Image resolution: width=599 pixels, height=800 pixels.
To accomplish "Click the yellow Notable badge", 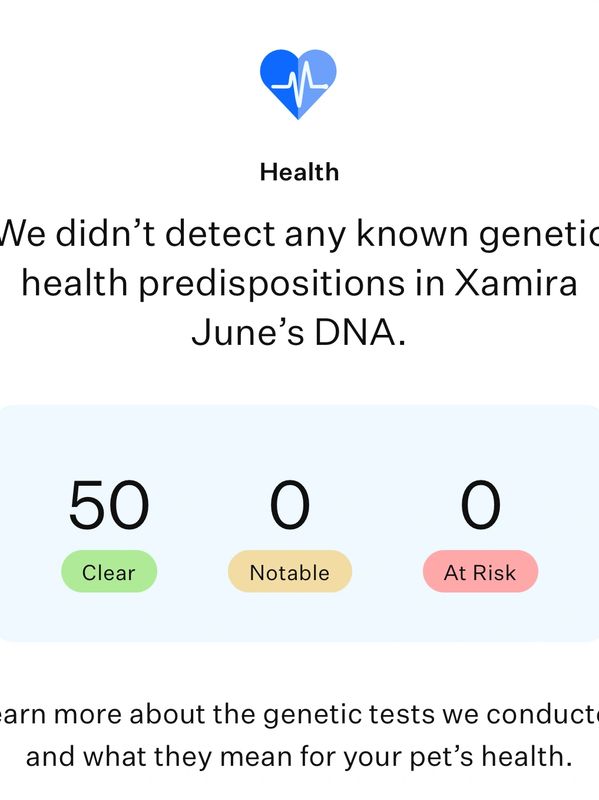I will pyautogui.click(x=290, y=571).
